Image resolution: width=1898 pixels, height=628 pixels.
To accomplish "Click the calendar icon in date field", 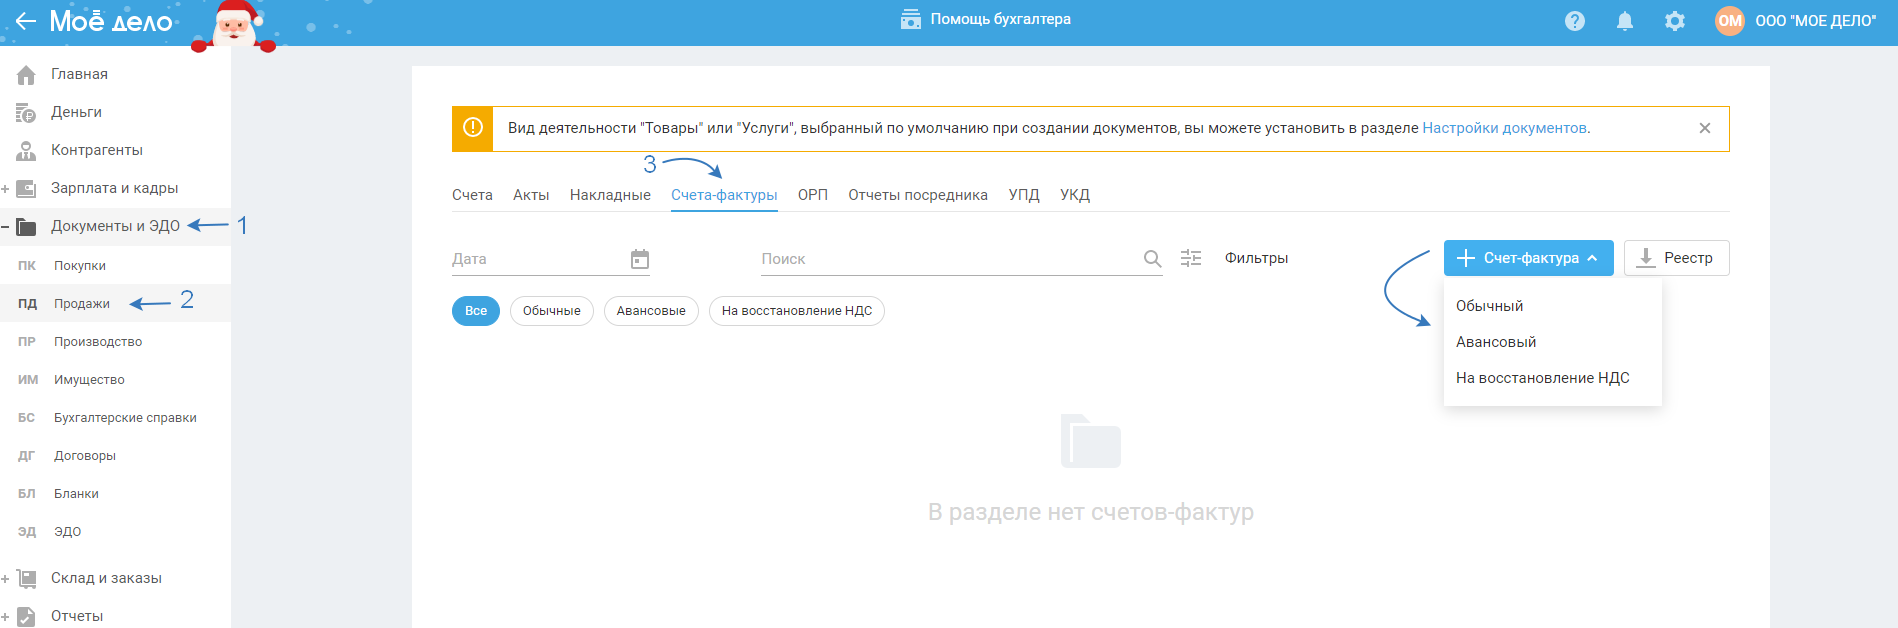I will coord(640,259).
